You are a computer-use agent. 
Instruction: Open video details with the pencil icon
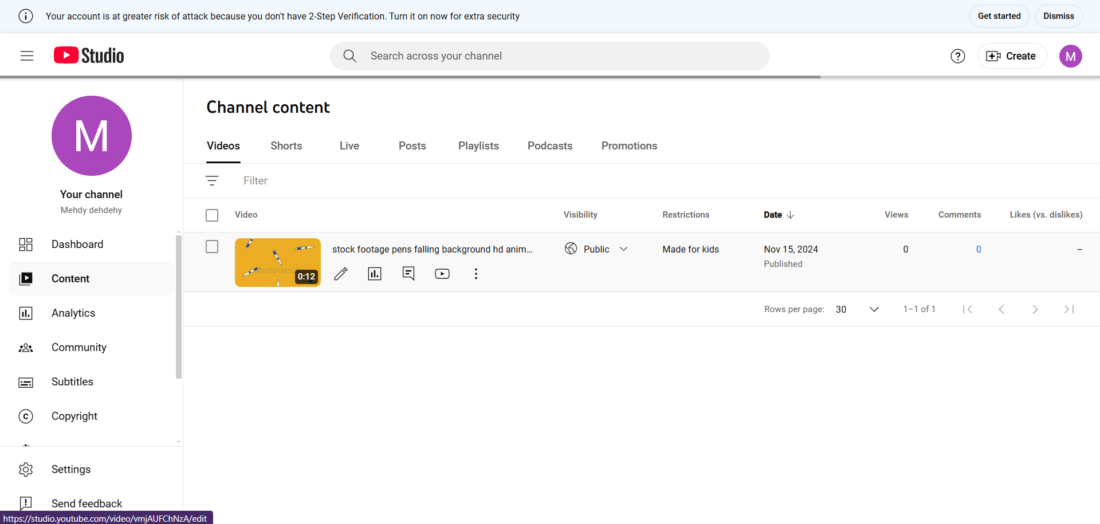tap(340, 274)
